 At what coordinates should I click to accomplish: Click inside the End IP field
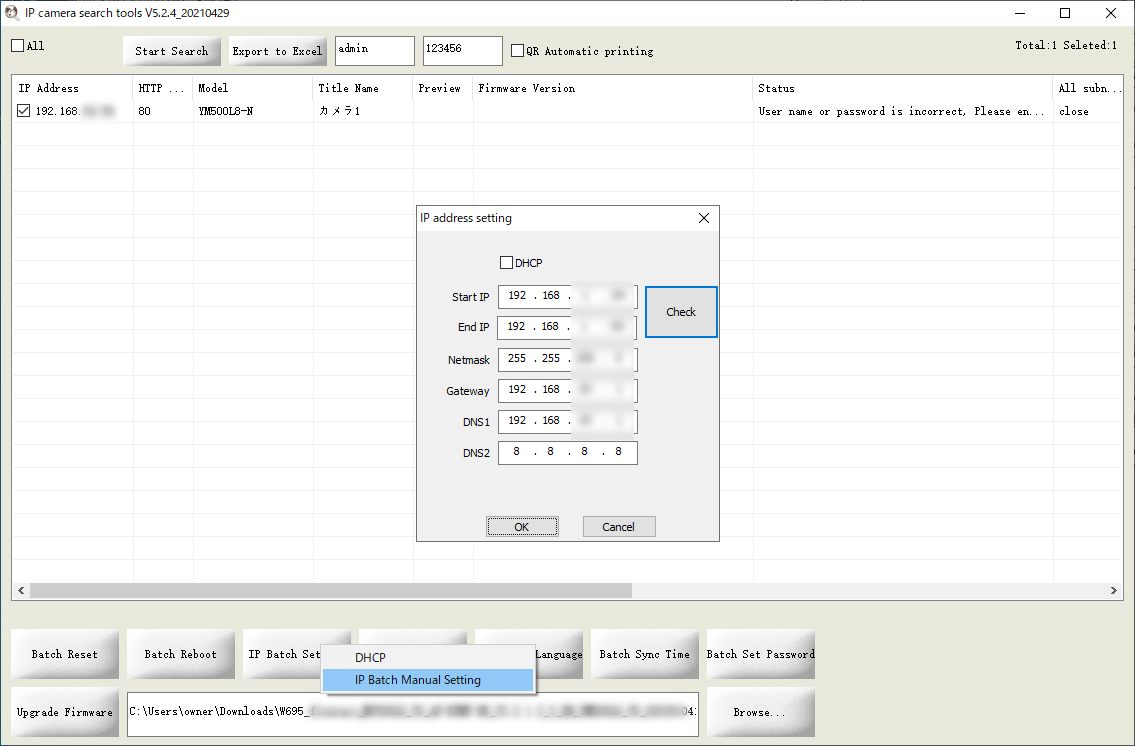point(568,327)
